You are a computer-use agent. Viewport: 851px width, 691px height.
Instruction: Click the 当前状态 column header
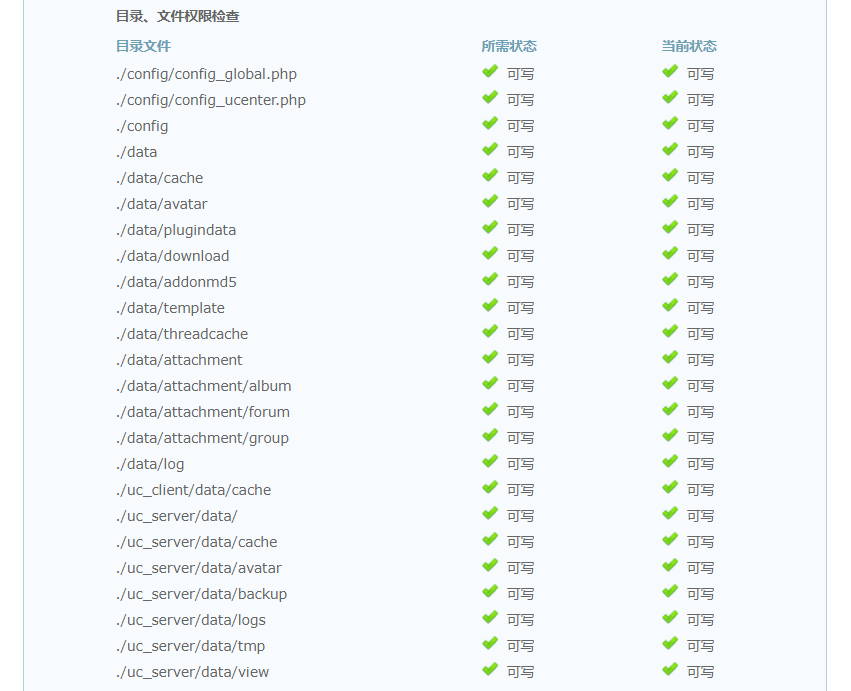point(689,46)
